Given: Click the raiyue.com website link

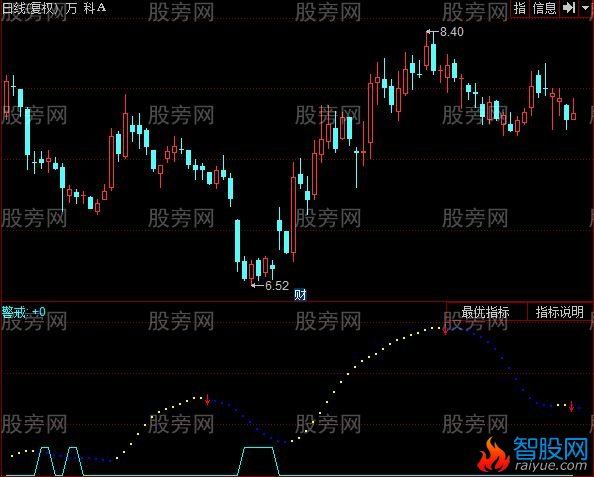Looking at the screenshot, I should [x=551, y=465].
